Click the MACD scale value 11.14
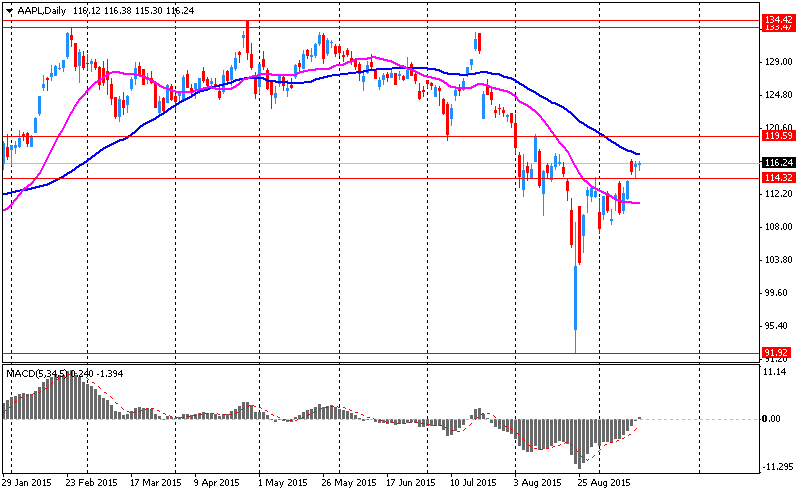The image size is (799, 491). coord(775,372)
